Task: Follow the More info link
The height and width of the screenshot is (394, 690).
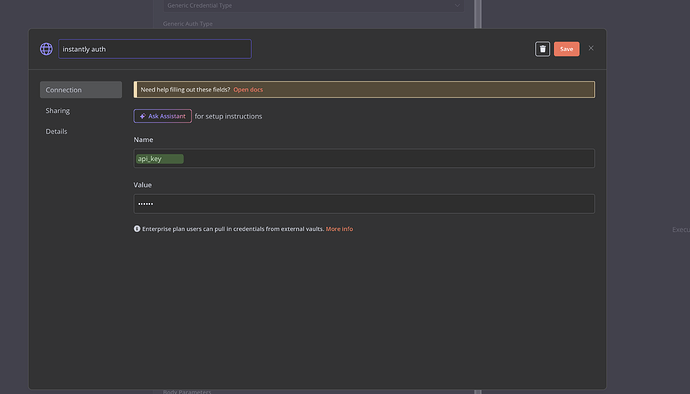Action: tap(339, 229)
